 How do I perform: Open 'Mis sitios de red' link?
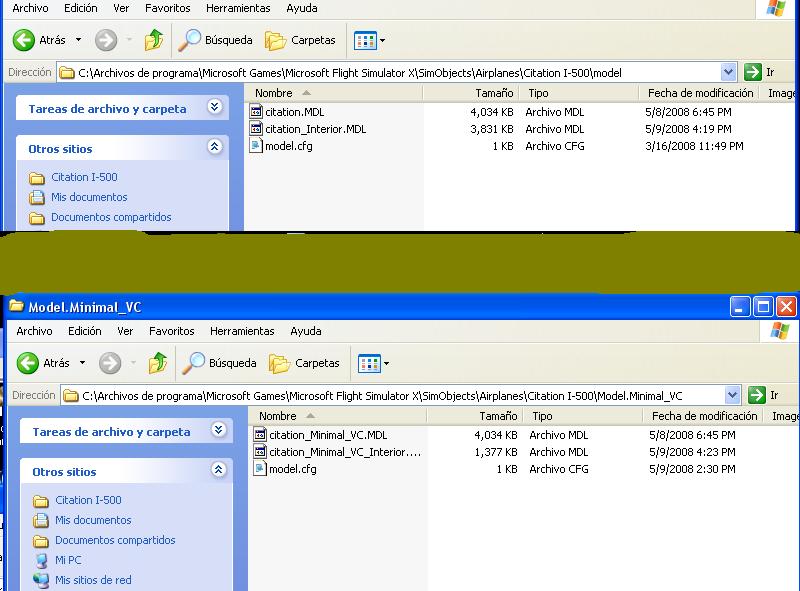coord(93,580)
